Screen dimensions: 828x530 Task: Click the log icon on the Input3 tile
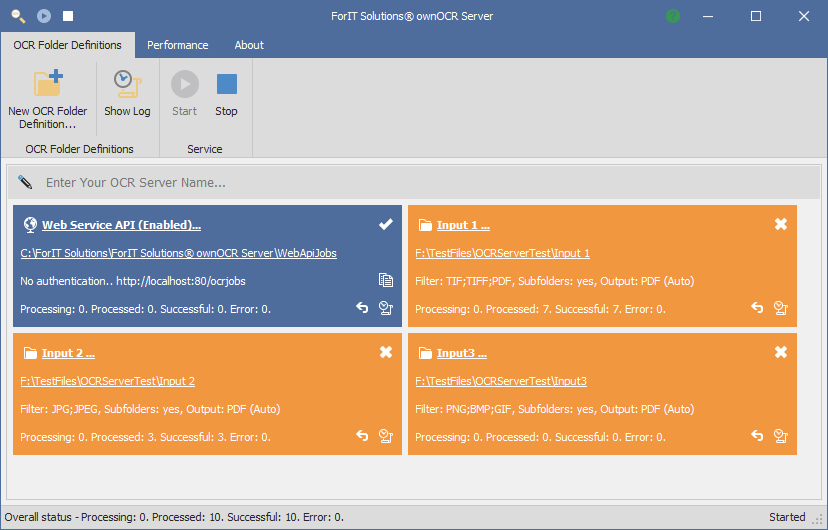(781, 436)
